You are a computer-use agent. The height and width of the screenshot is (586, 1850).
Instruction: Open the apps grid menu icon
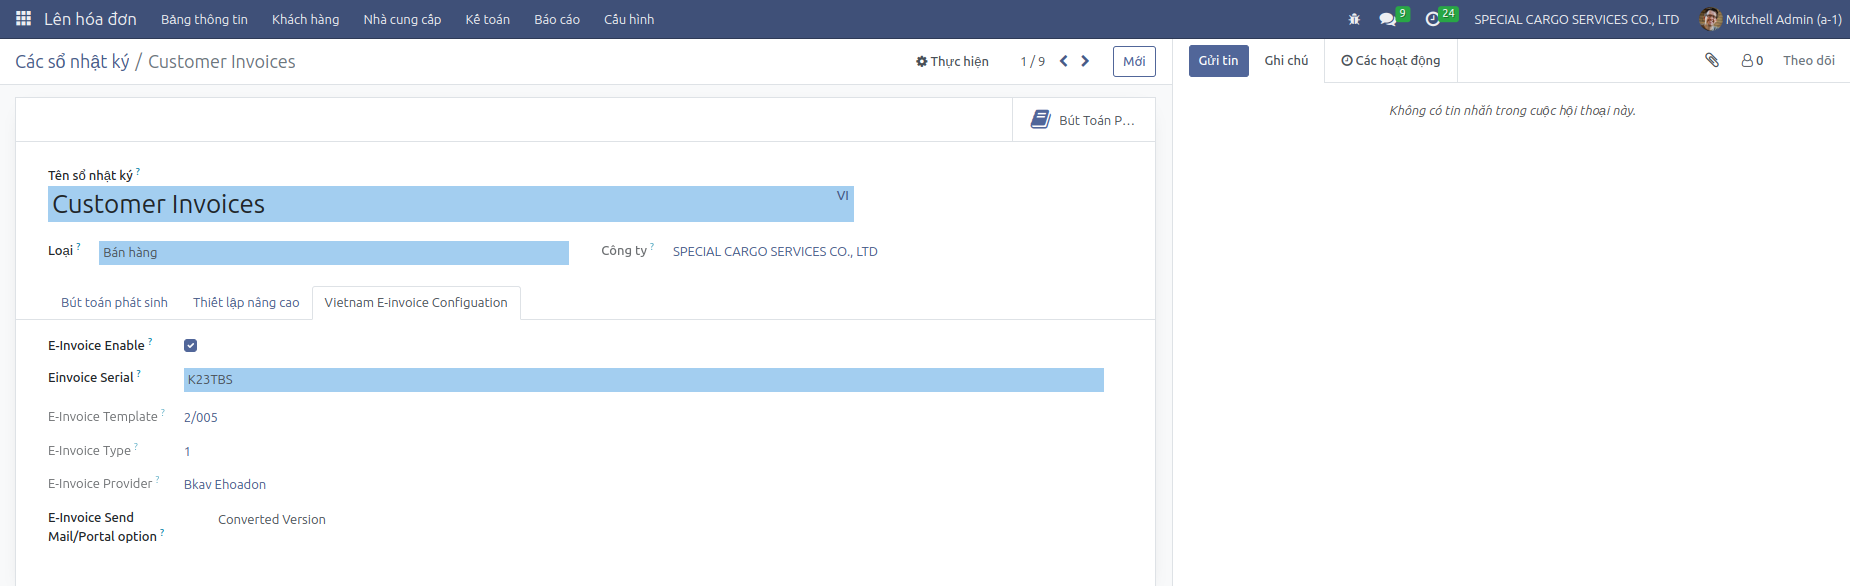pos(23,19)
